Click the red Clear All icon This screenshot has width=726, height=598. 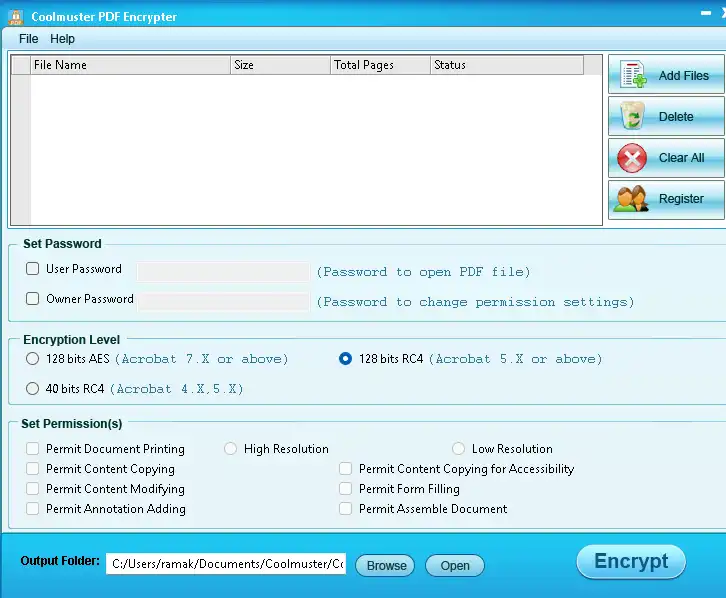pos(633,158)
